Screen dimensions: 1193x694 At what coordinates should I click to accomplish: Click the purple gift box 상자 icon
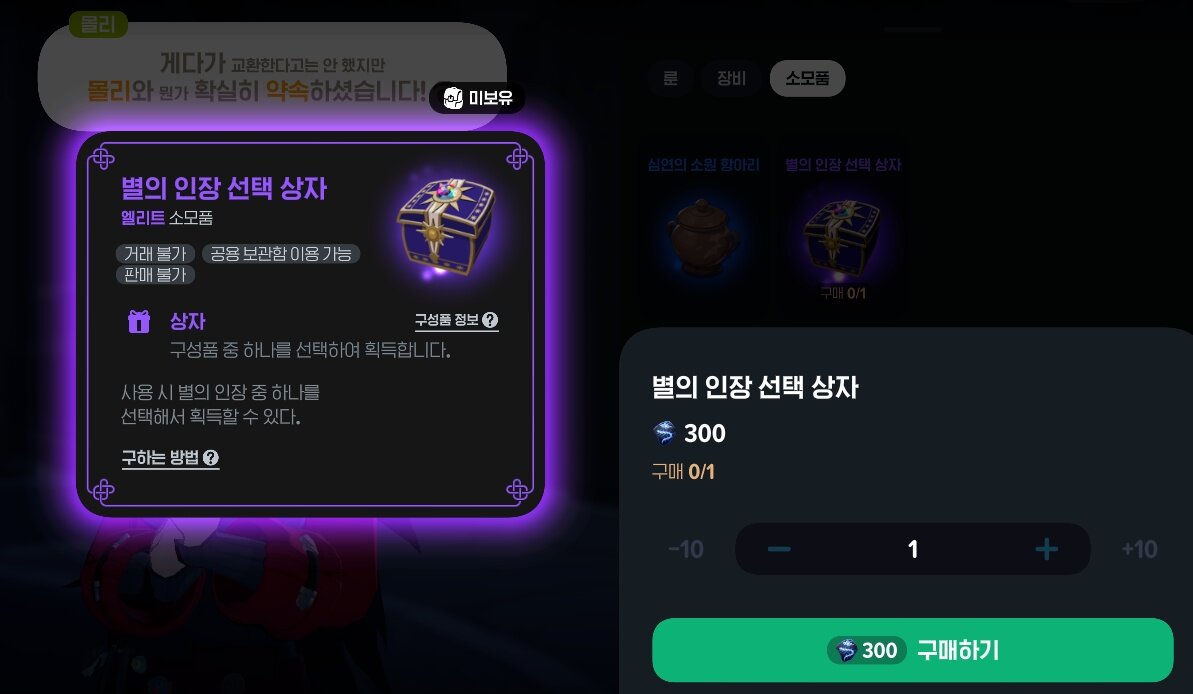coord(138,322)
